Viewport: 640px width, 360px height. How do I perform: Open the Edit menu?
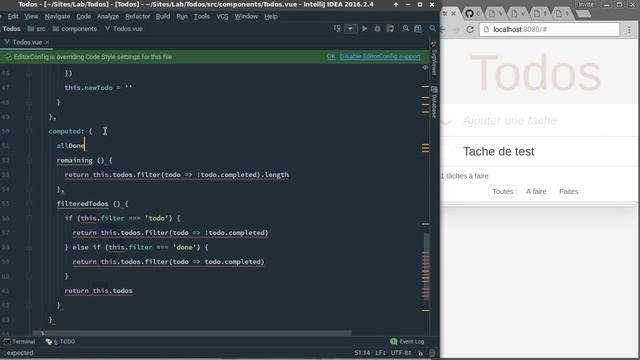(x=13, y=16)
